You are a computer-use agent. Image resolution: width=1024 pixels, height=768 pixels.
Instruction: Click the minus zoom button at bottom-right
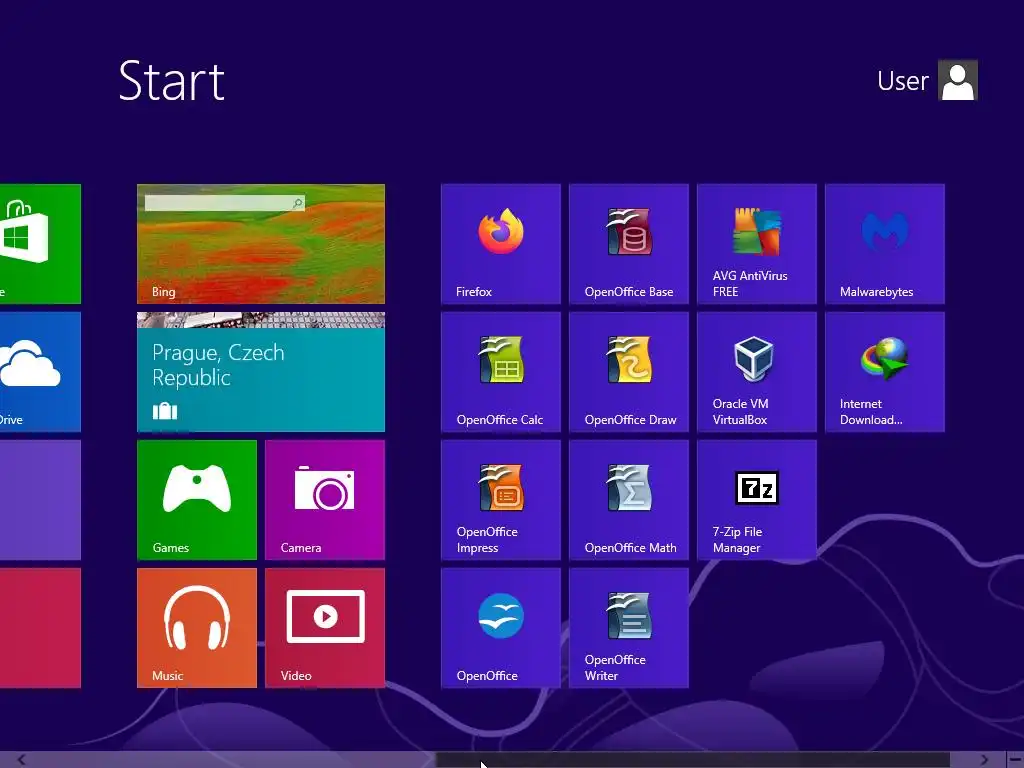click(x=1016, y=760)
